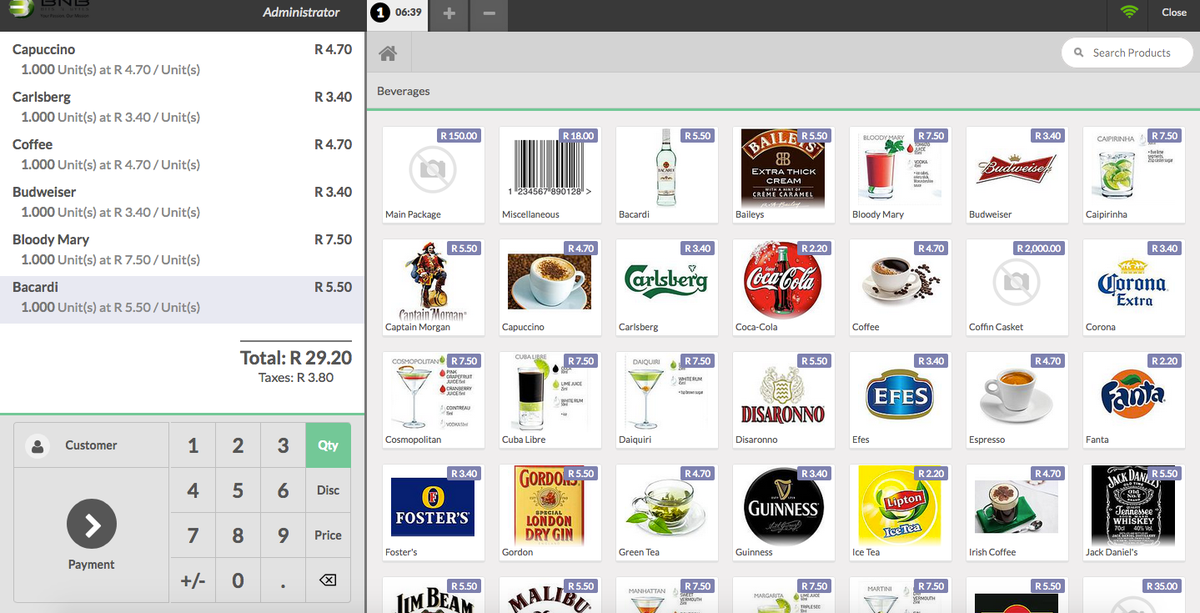Click the Close button in the top bar
This screenshot has width=1200, height=613.
(x=1174, y=13)
